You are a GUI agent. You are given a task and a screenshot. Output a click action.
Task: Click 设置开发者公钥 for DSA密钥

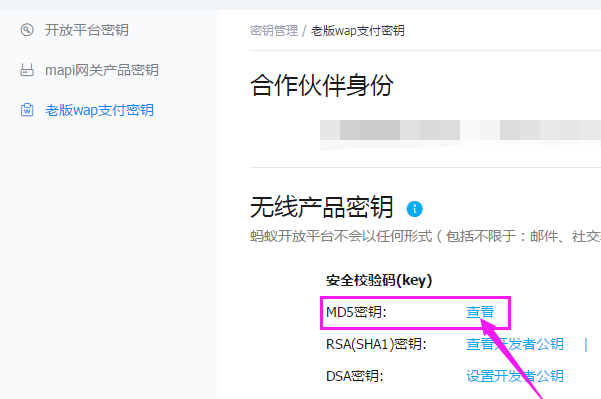pos(515,376)
